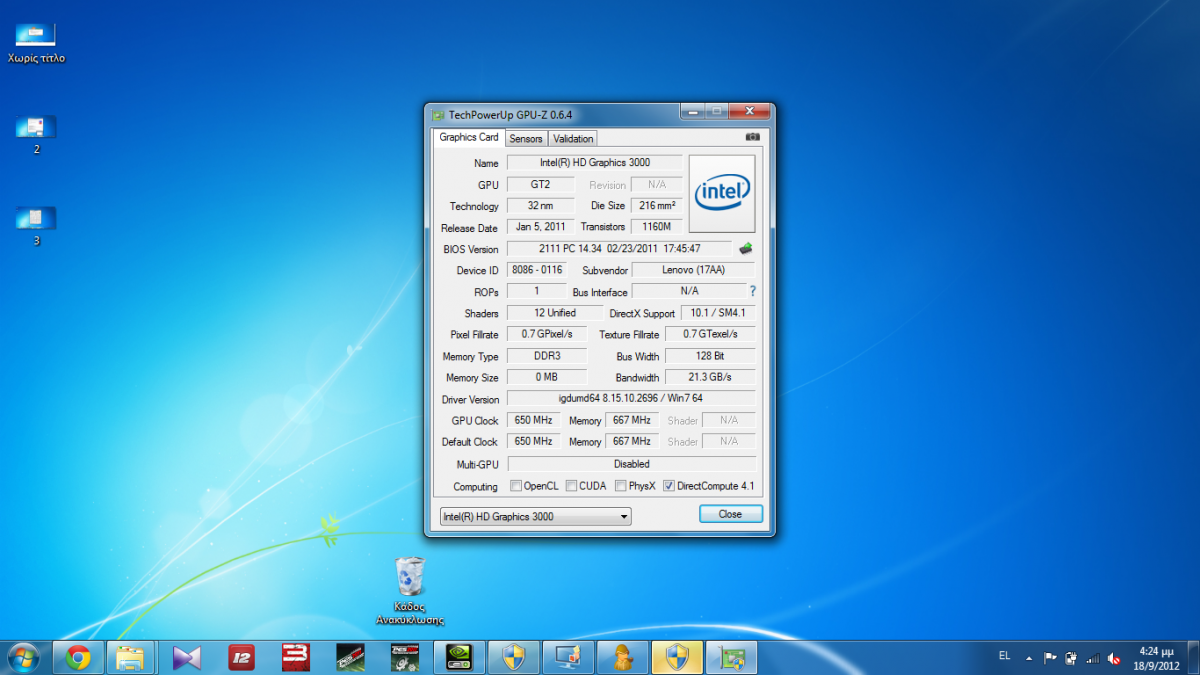This screenshot has height=675, width=1200.
Task: Click the BIOS Version field
Action: pos(621,248)
